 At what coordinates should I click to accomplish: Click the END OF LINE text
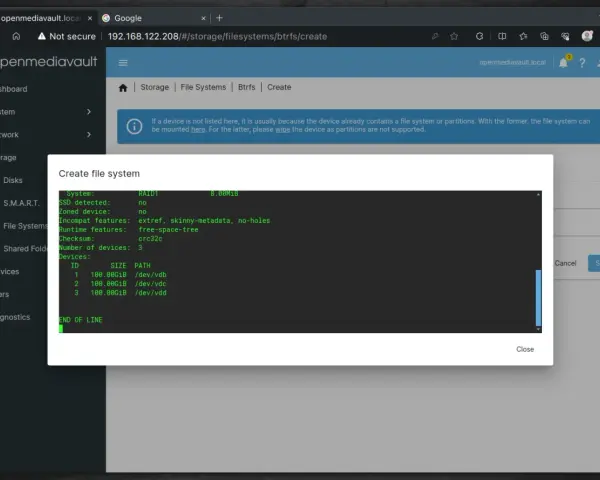(x=80, y=320)
